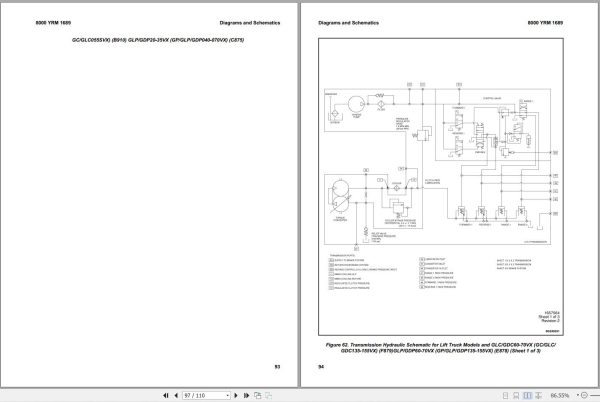Go to the next page

[x=236, y=395]
